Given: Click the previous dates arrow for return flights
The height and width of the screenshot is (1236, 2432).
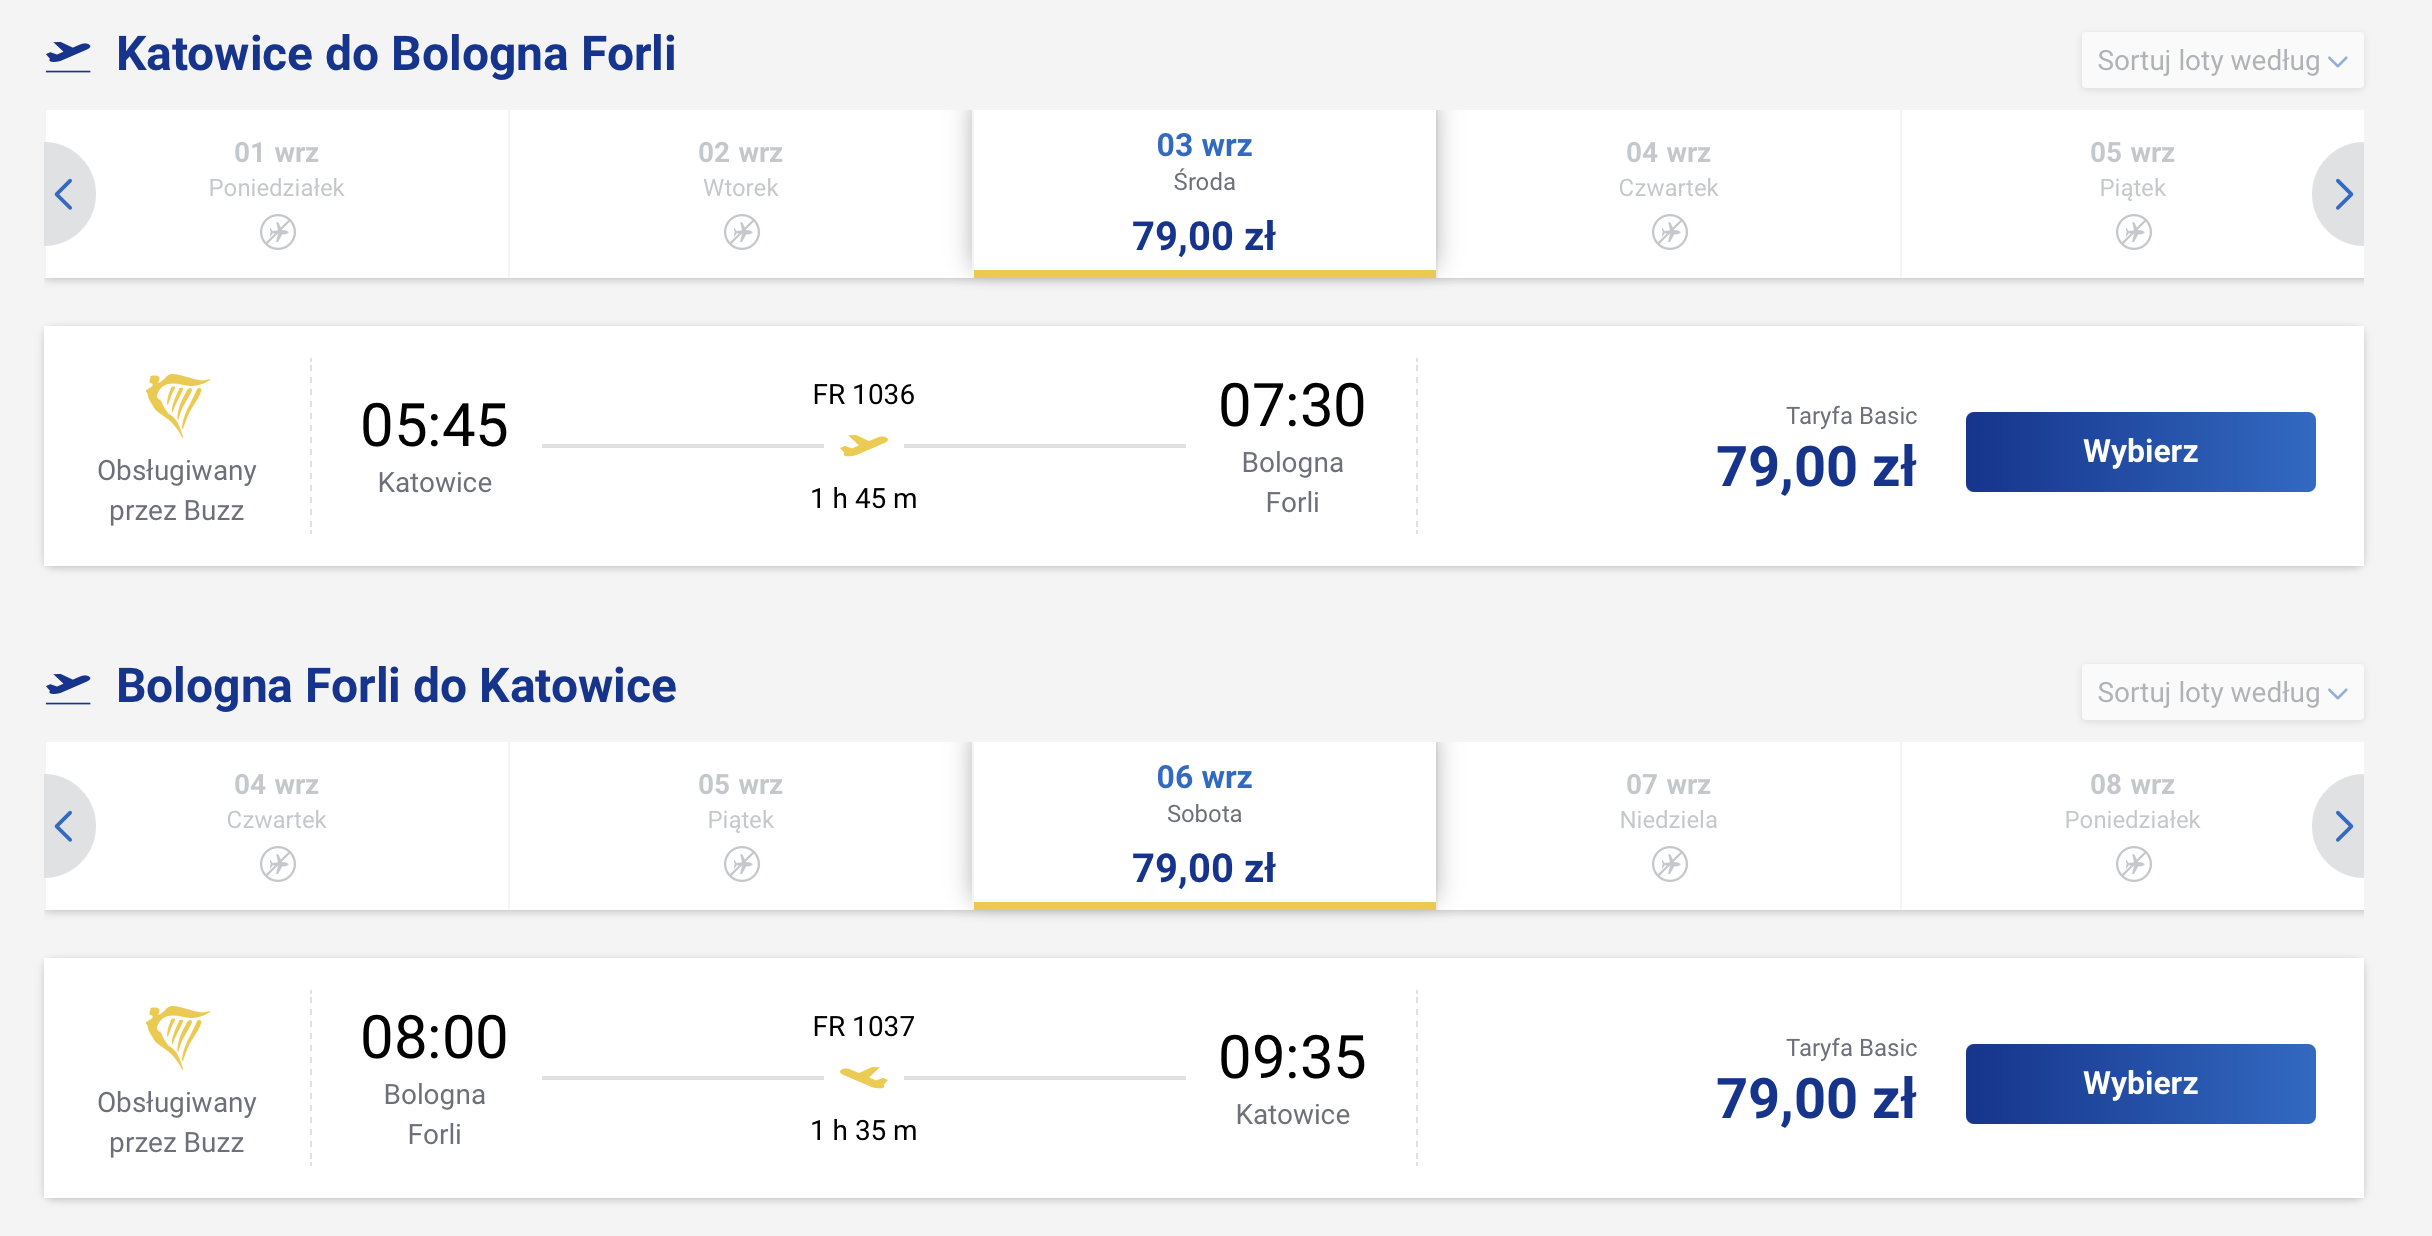Looking at the screenshot, I should [x=66, y=826].
